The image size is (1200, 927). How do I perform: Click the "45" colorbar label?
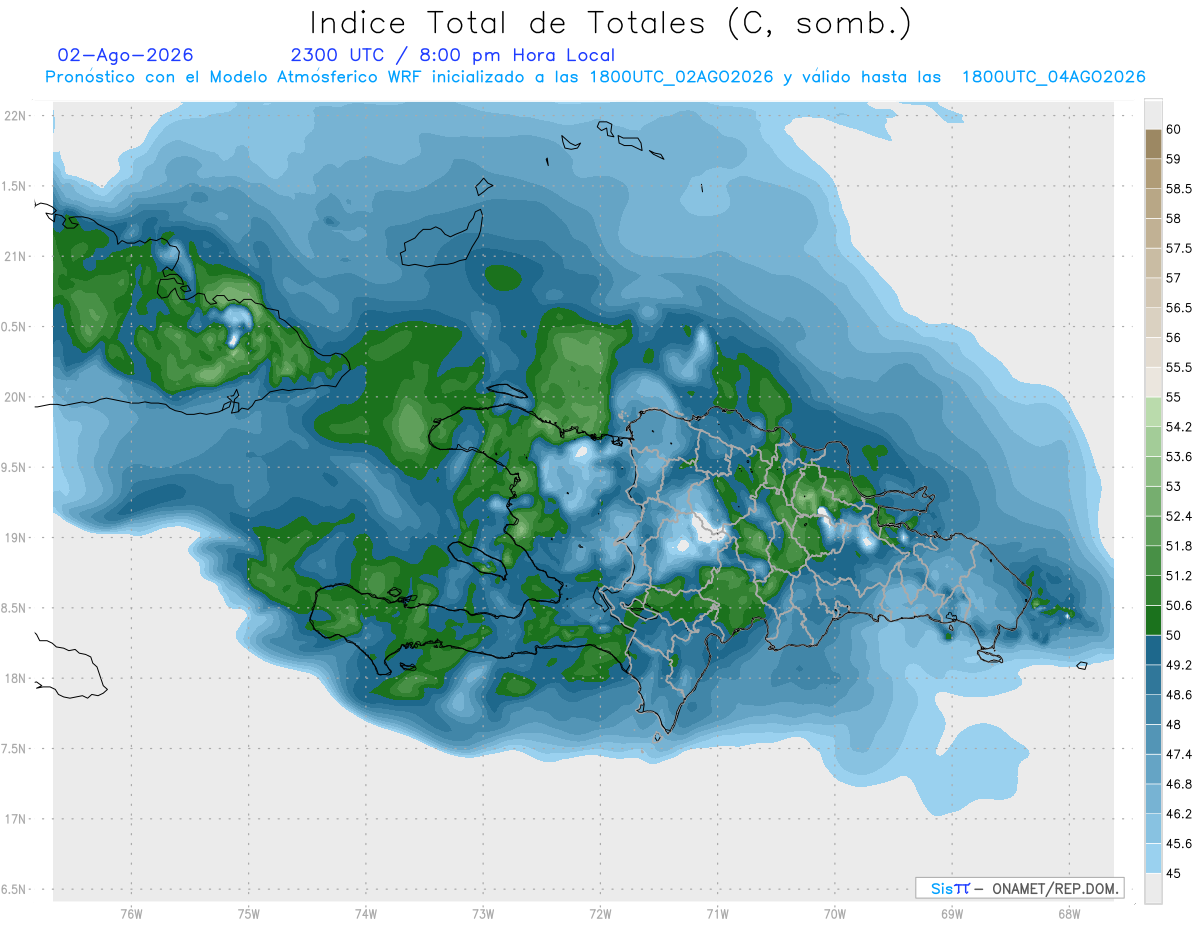tap(1174, 874)
